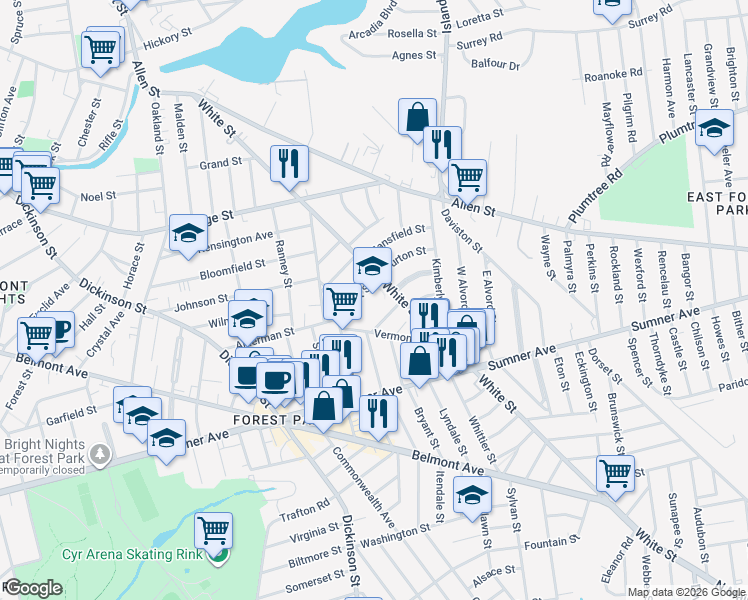Click the Map data ©2026 Google attribution
Image resolution: width=748 pixels, height=600 pixels.
686,592
